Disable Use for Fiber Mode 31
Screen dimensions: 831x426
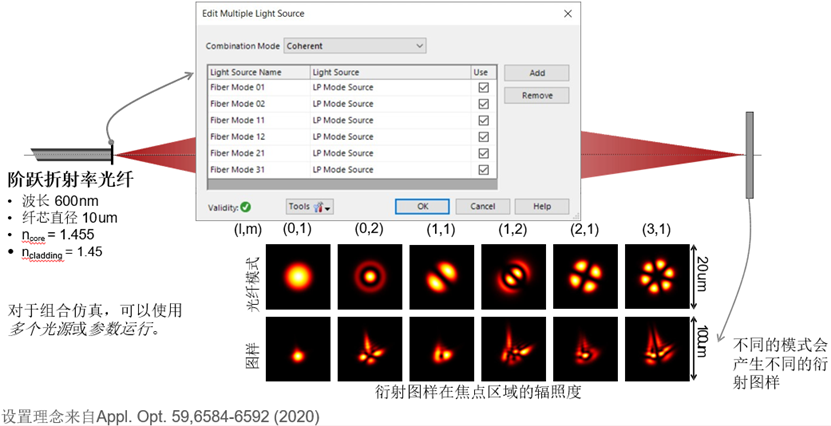(483, 170)
